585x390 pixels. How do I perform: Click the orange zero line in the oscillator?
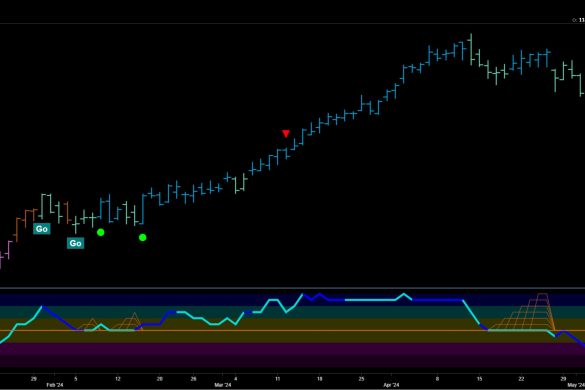pos(292,331)
